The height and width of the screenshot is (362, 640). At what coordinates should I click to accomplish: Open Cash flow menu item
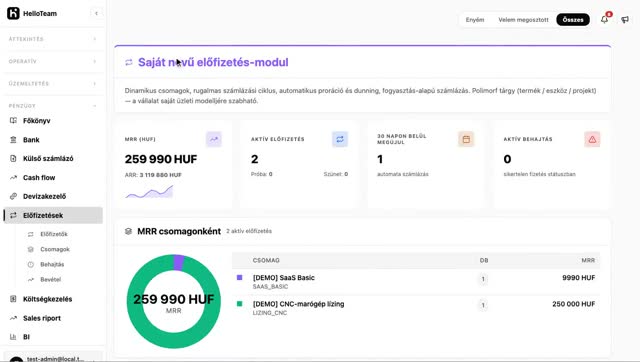[x=53, y=178]
